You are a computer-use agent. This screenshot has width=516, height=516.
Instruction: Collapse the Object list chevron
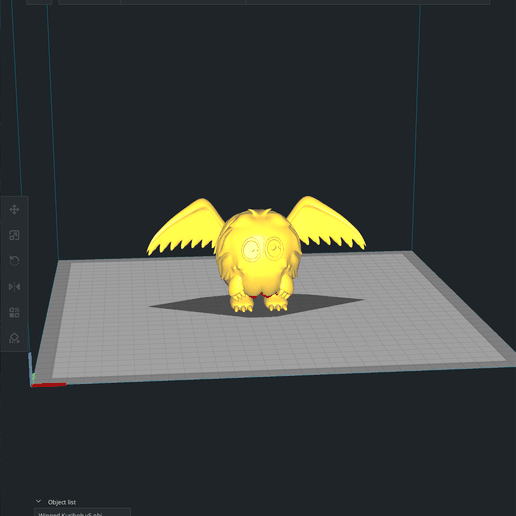tap(38, 501)
